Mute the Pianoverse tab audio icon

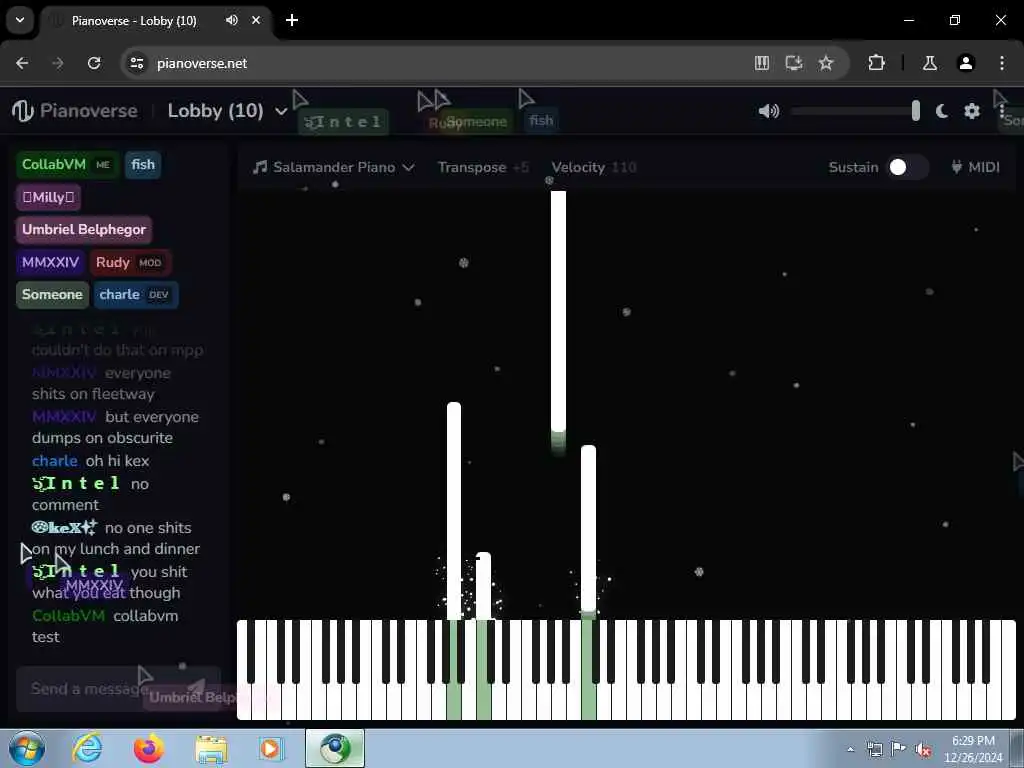pos(232,20)
